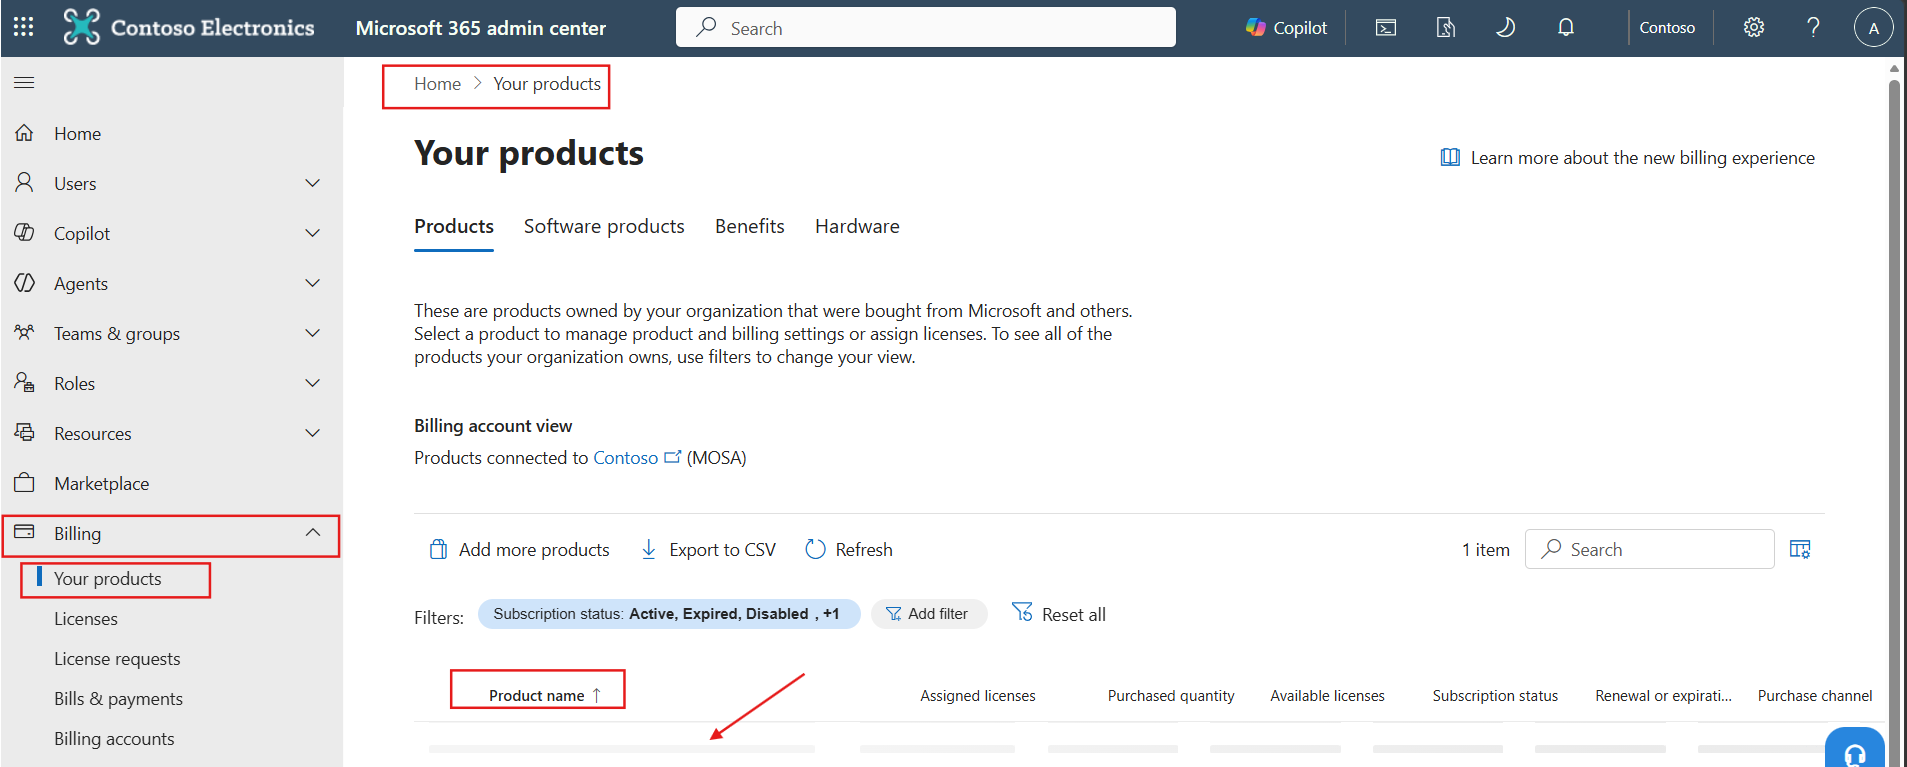Sort by Purchased quantity column

click(x=1171, y=696)
